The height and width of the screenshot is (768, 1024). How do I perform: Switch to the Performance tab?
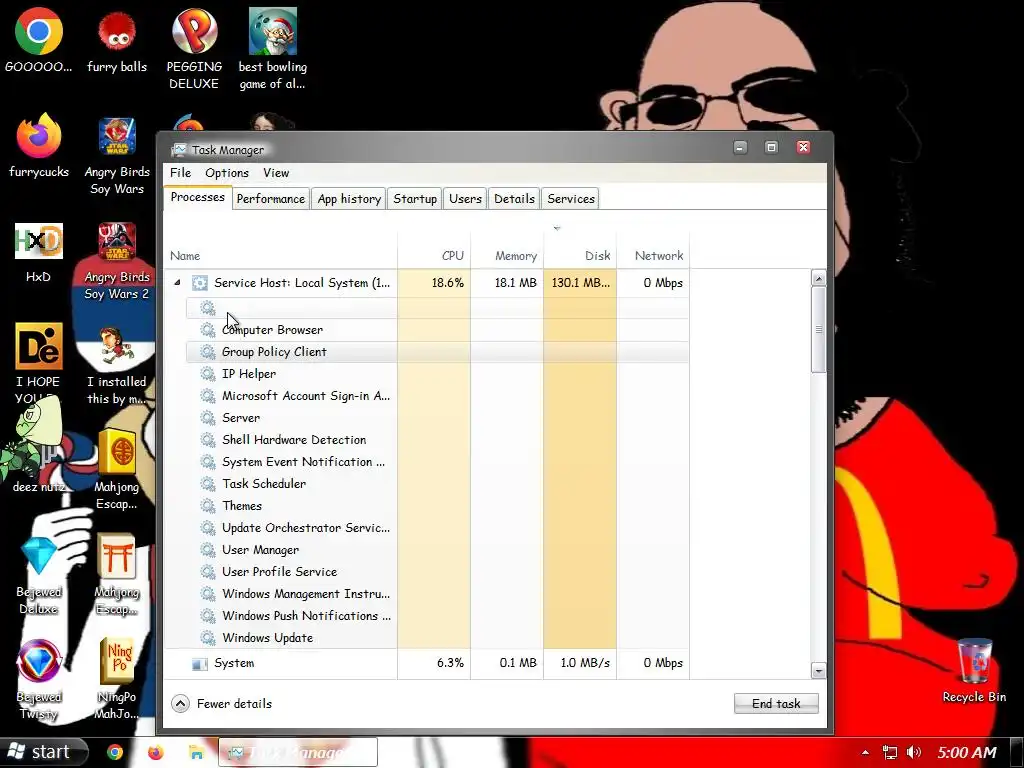270,199
